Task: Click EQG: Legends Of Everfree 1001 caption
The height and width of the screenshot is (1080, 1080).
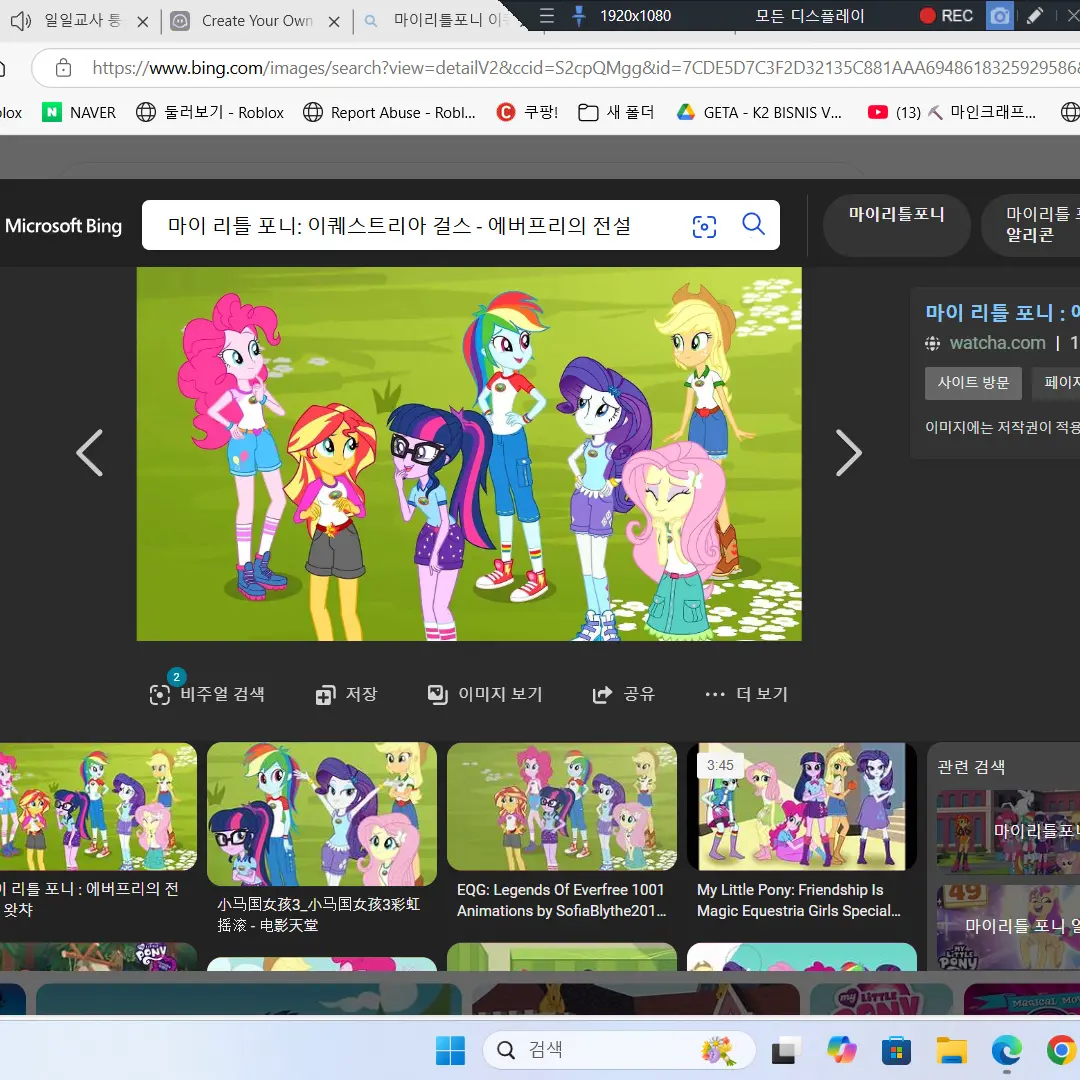Action: tap(561, 900)
